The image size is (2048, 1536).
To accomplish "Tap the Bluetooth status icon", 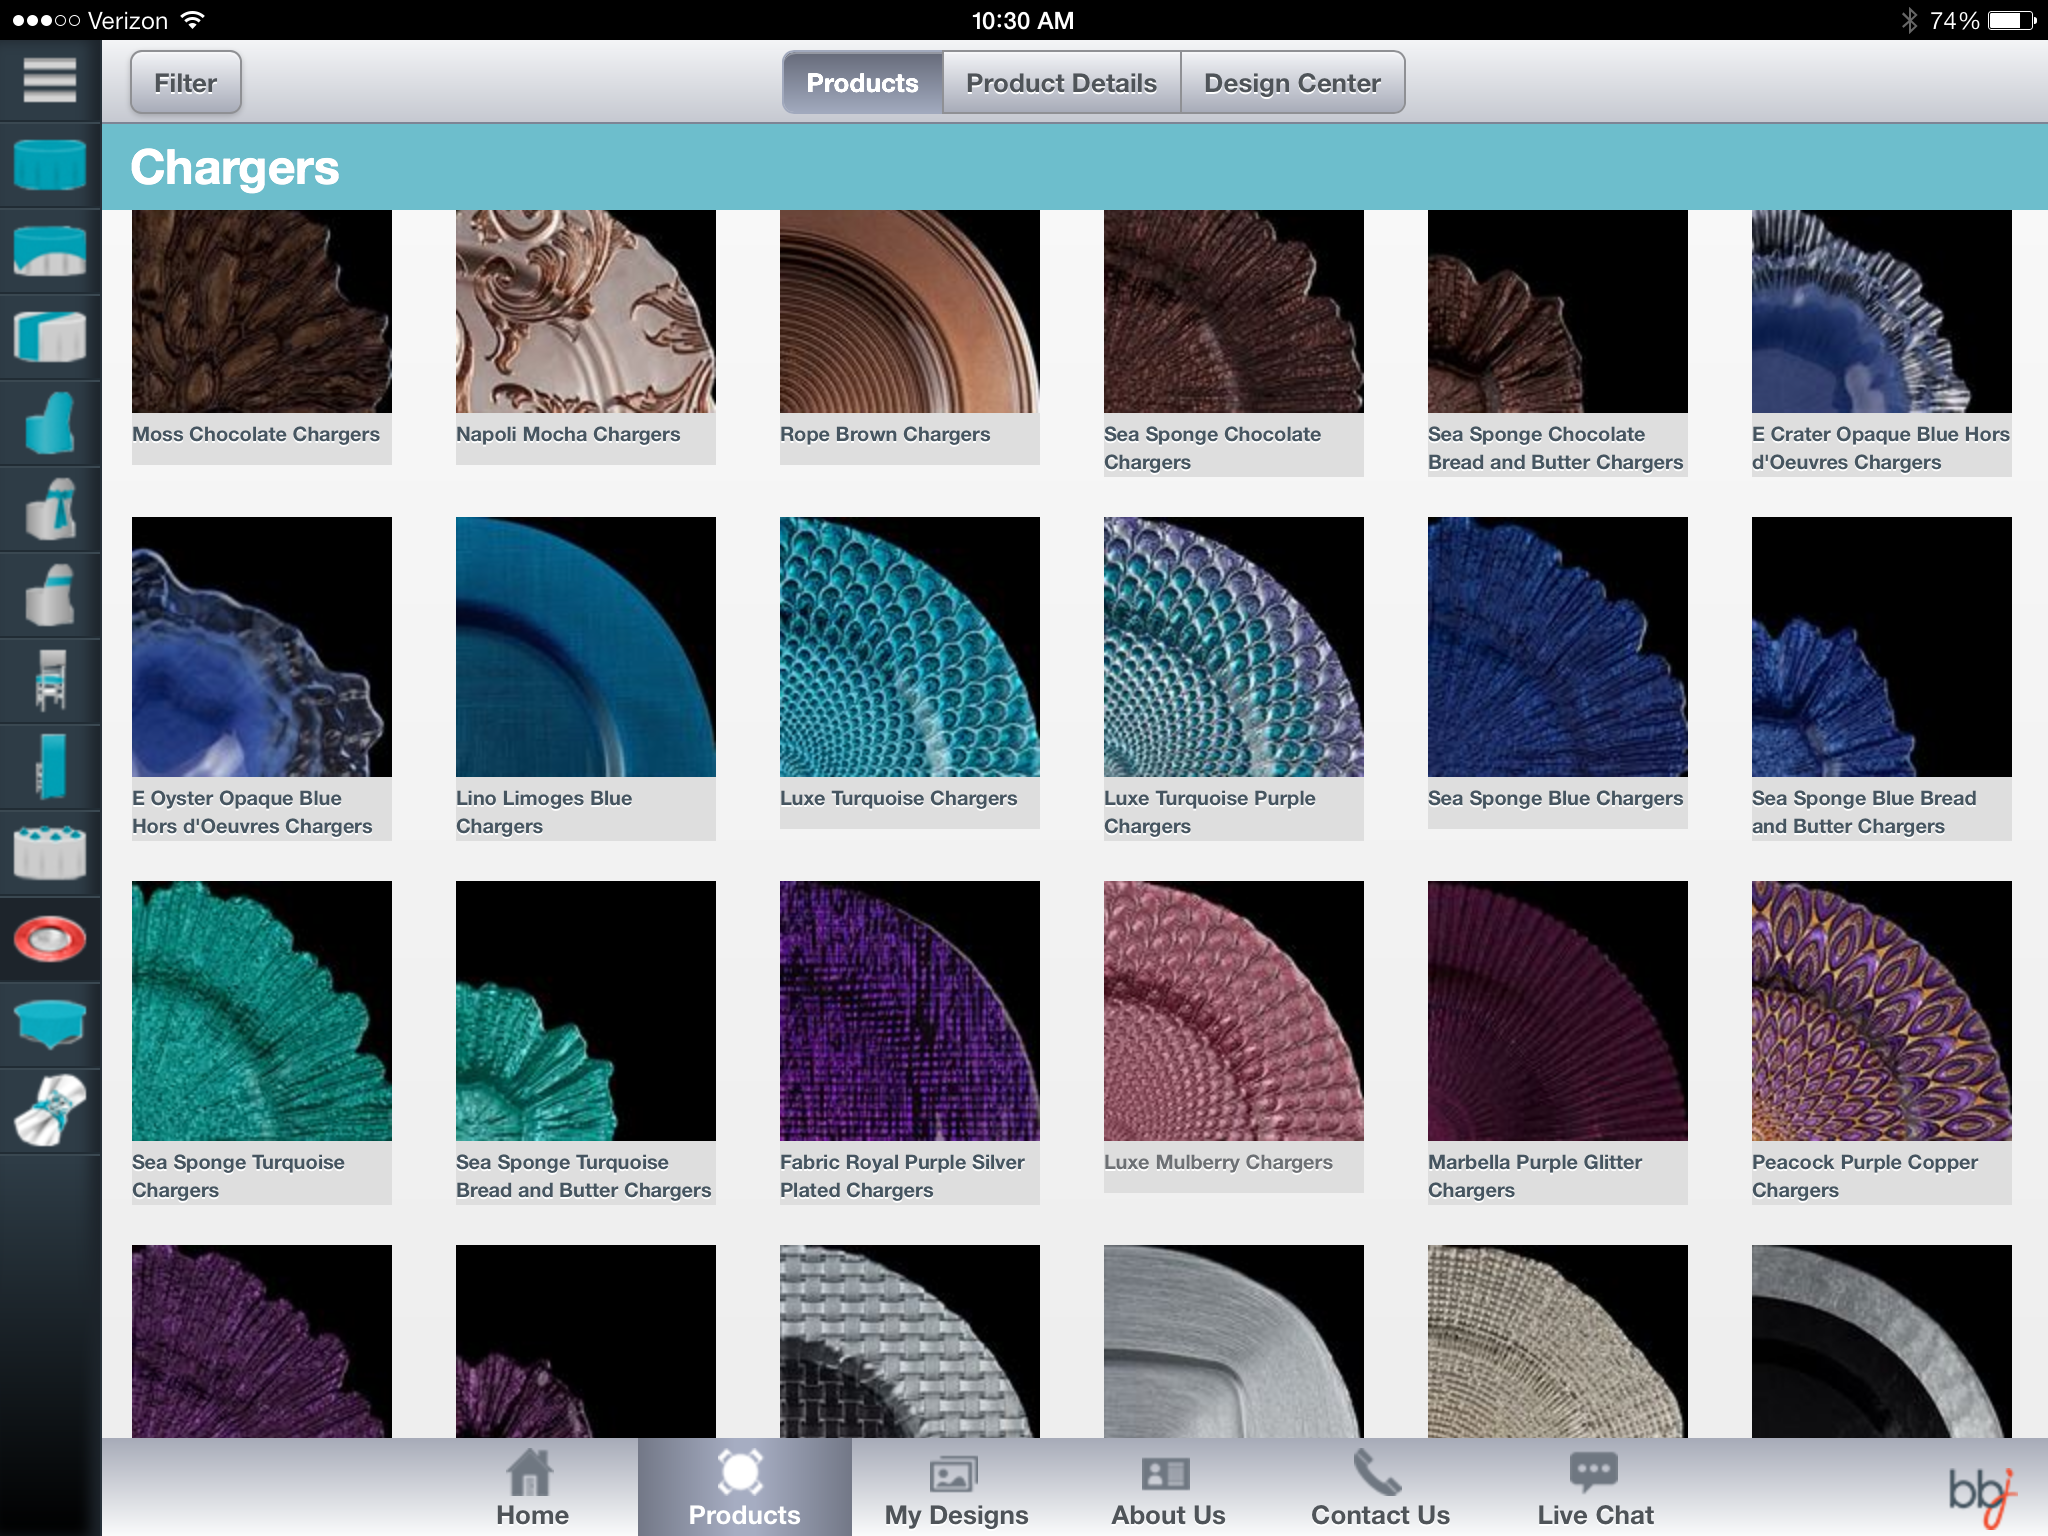I will (1910, 20).
